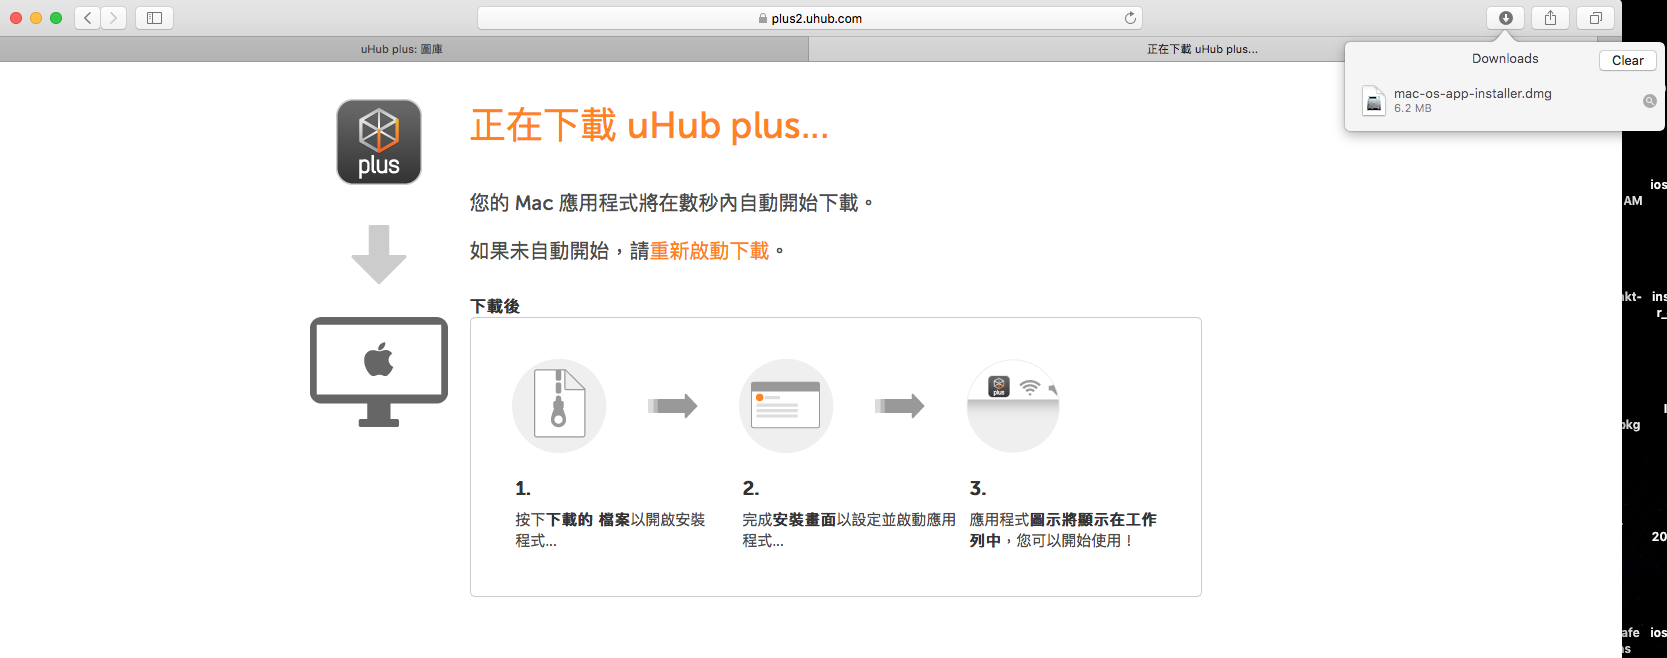Clear the downloads list

tap(1627, 60)
